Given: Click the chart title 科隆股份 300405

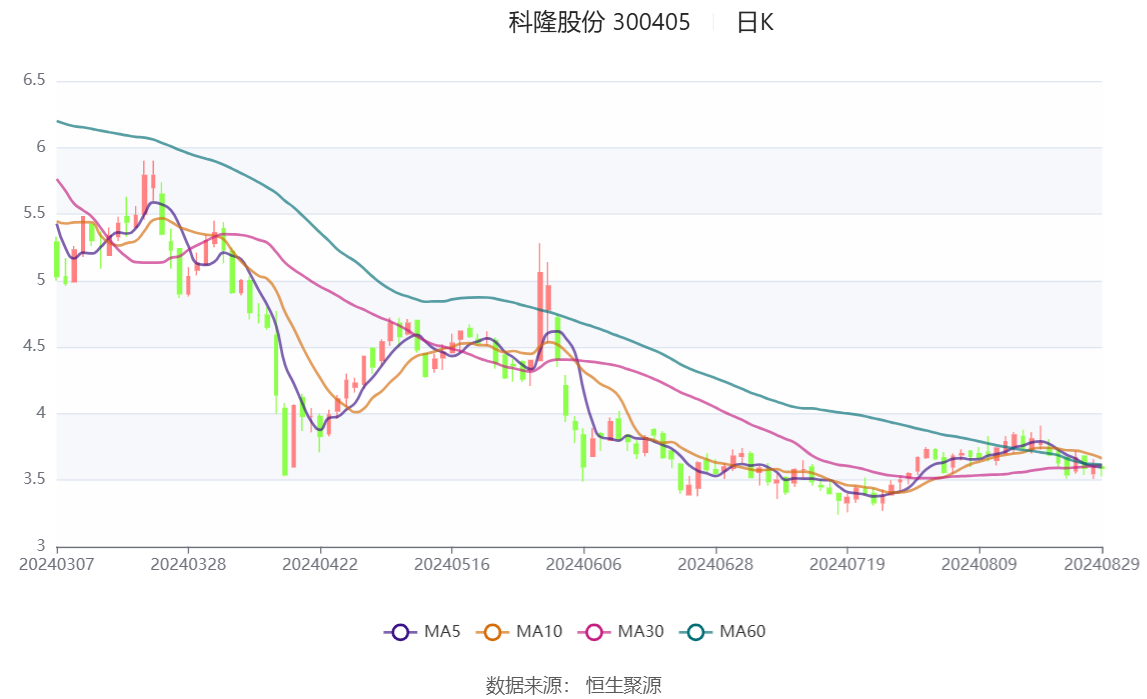Looking at the screenshot, I should point(599,23).
